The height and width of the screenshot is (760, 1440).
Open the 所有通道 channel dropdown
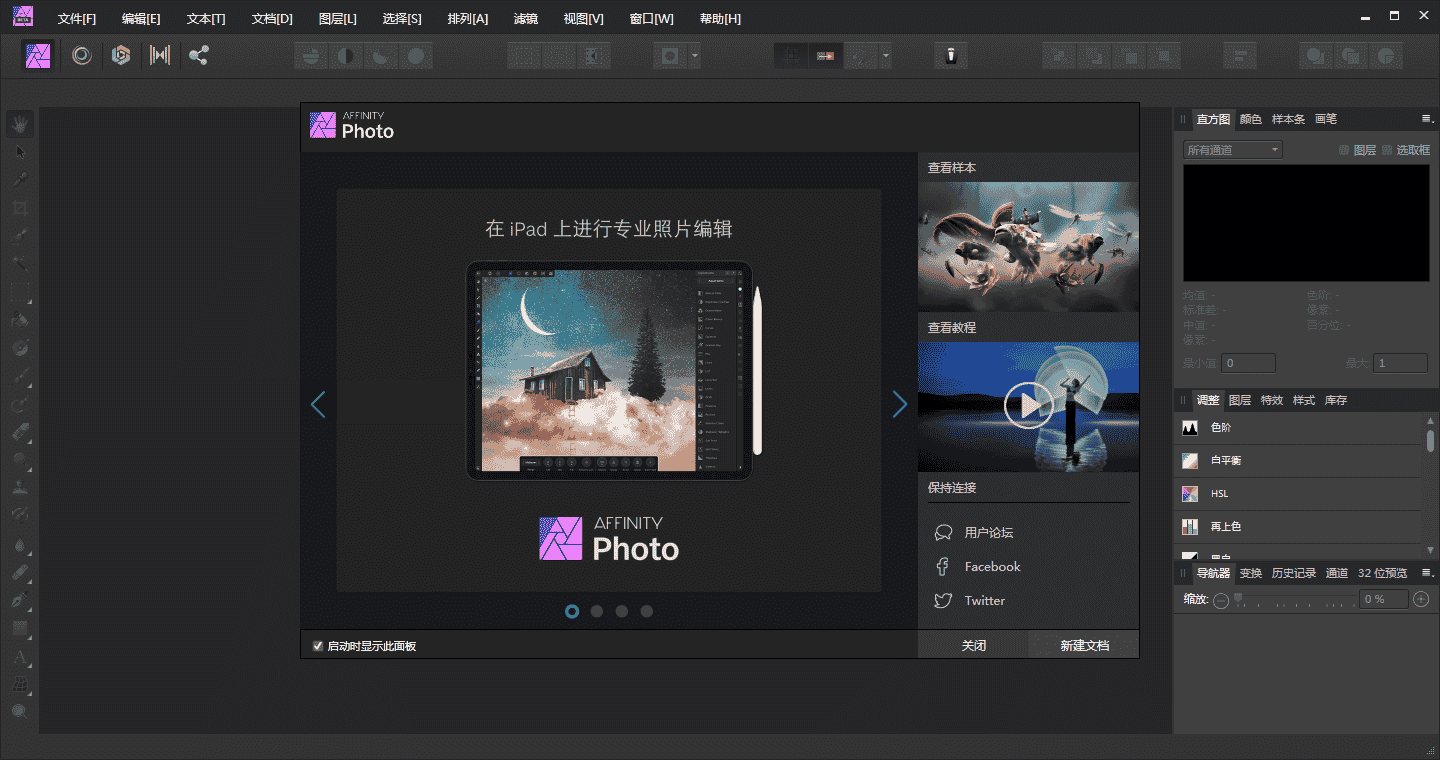tap(1231, 149)
